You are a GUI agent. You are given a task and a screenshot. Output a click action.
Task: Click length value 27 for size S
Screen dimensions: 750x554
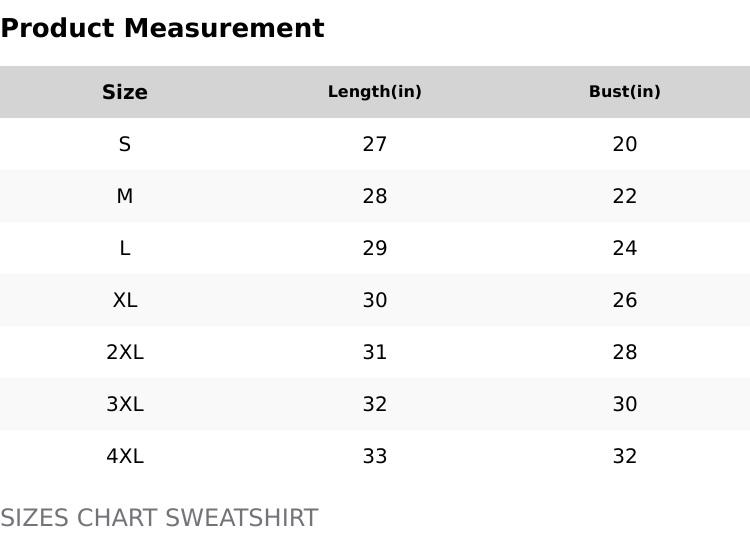click(375, 144)
